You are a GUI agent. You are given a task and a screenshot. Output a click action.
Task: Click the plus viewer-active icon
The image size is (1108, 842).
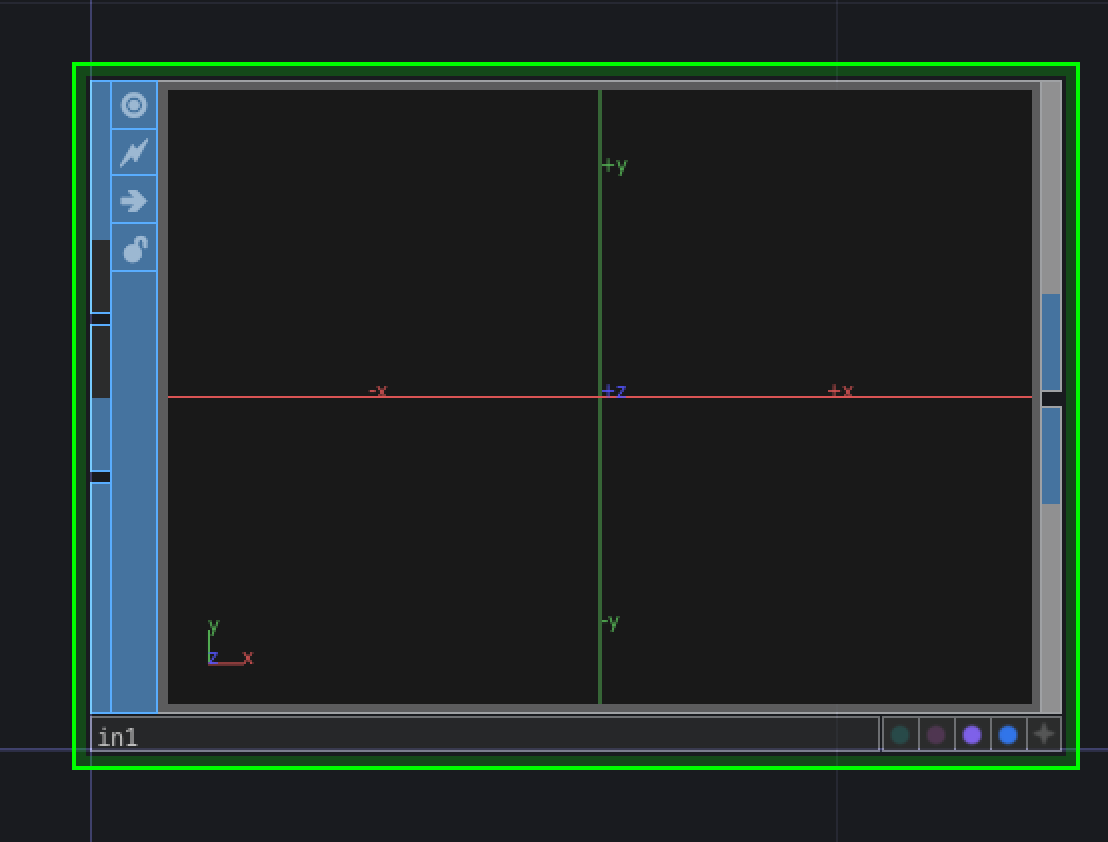click(1044, 735)
